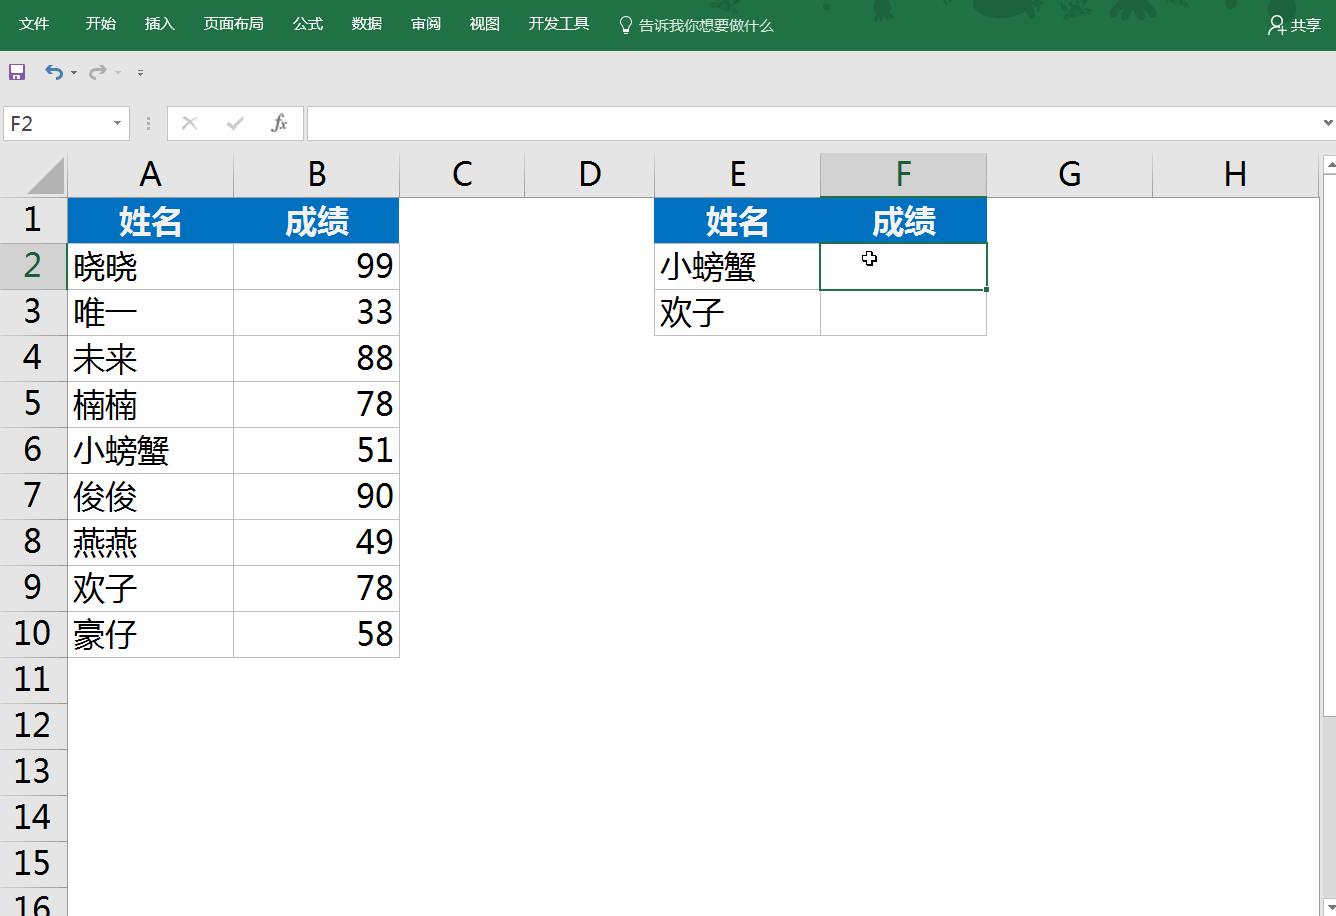Click the Undo icon

pos(53,71)
